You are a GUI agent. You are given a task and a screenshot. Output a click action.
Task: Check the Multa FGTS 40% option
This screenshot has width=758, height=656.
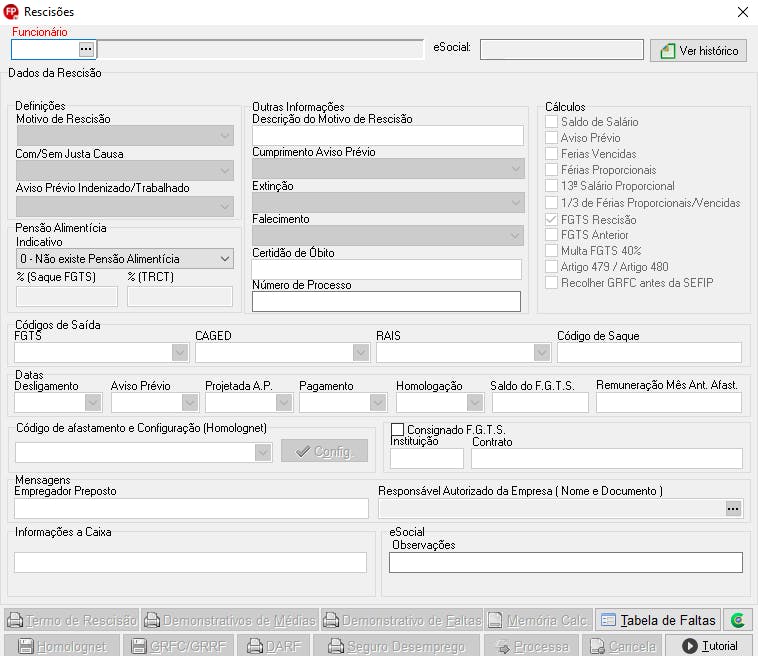[x=551, y=251]
